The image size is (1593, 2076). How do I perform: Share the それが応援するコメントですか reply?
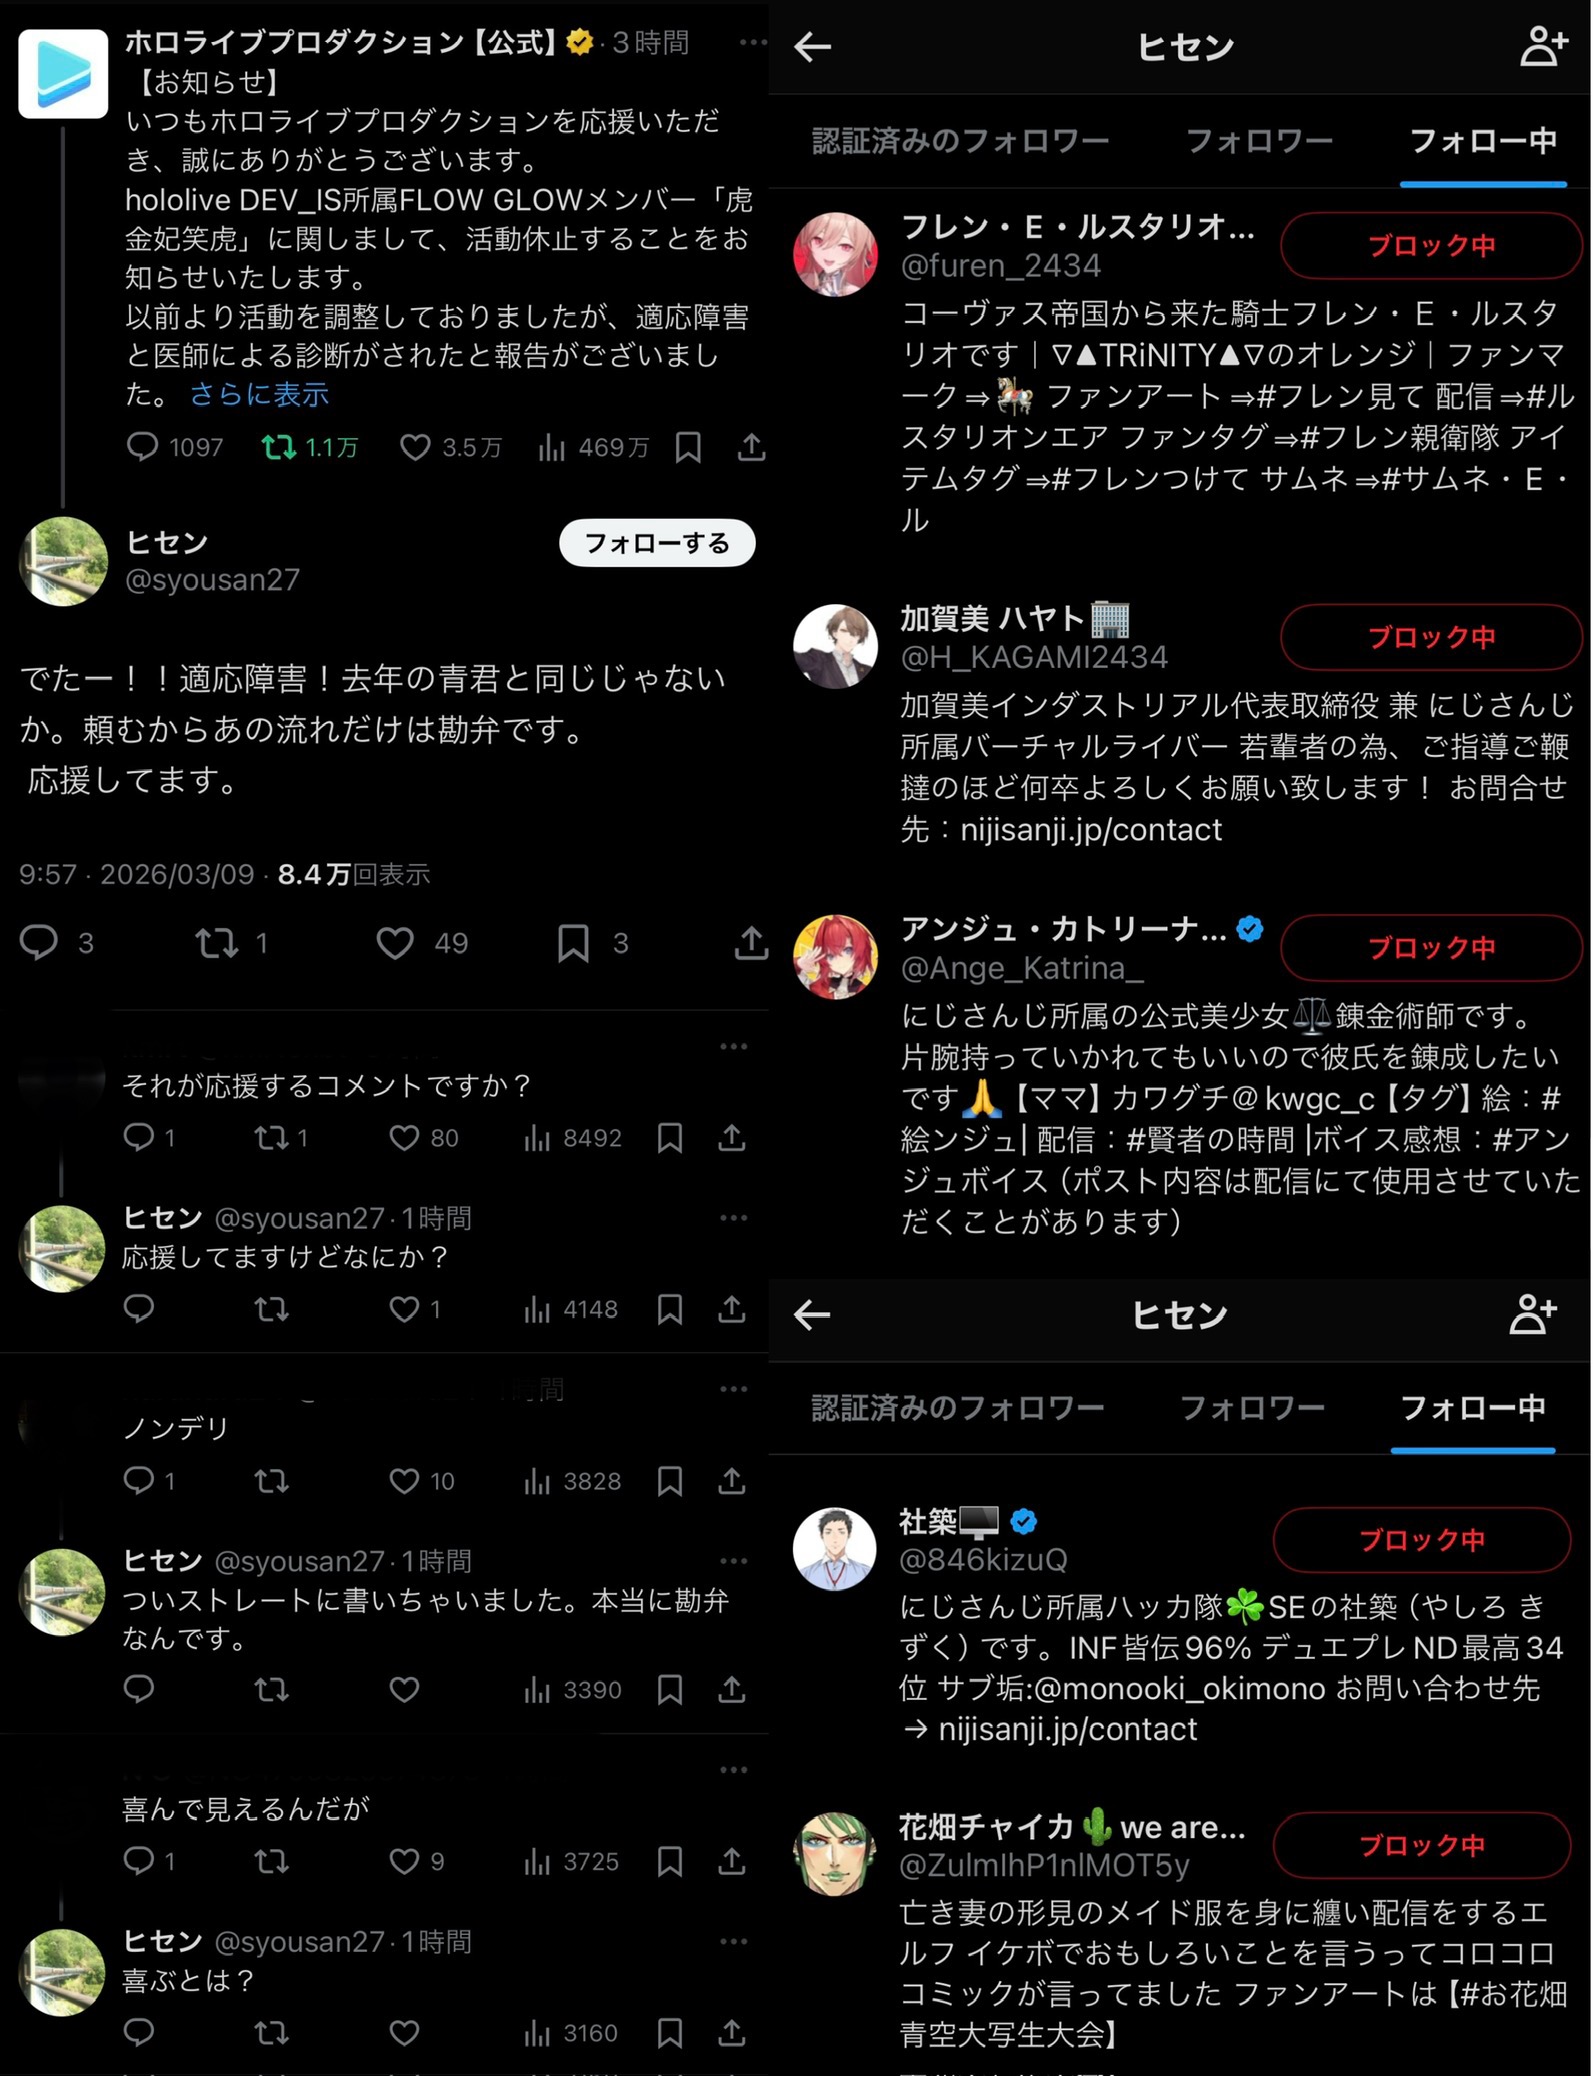tap(732, 1138)
